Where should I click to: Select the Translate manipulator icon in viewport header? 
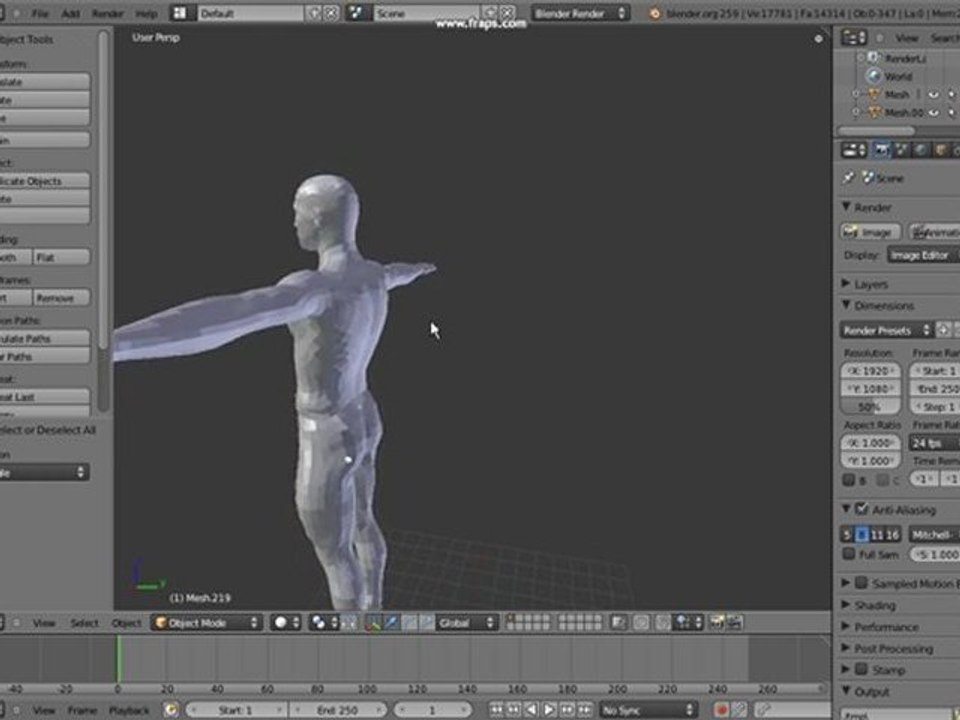point(391,623)
